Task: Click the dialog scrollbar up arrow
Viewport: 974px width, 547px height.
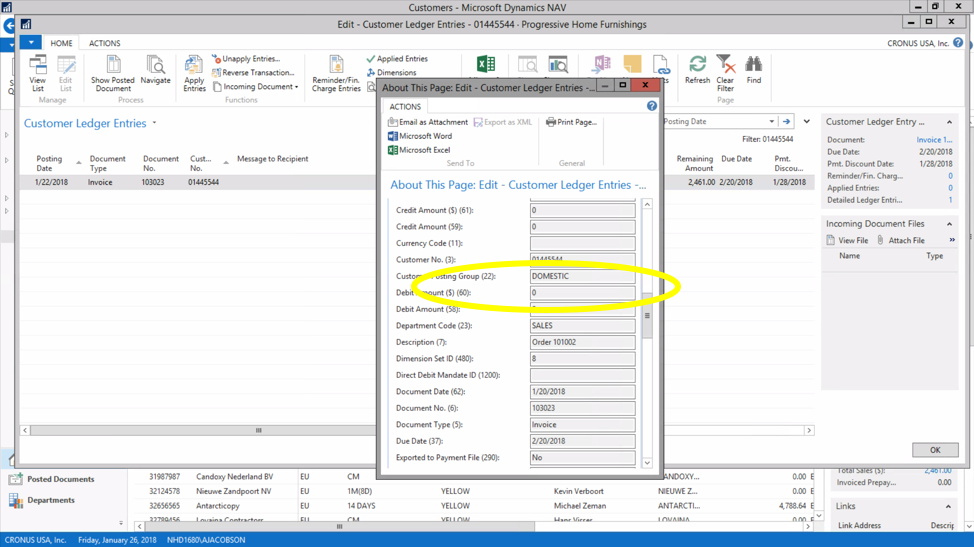Action: (647, 204)
